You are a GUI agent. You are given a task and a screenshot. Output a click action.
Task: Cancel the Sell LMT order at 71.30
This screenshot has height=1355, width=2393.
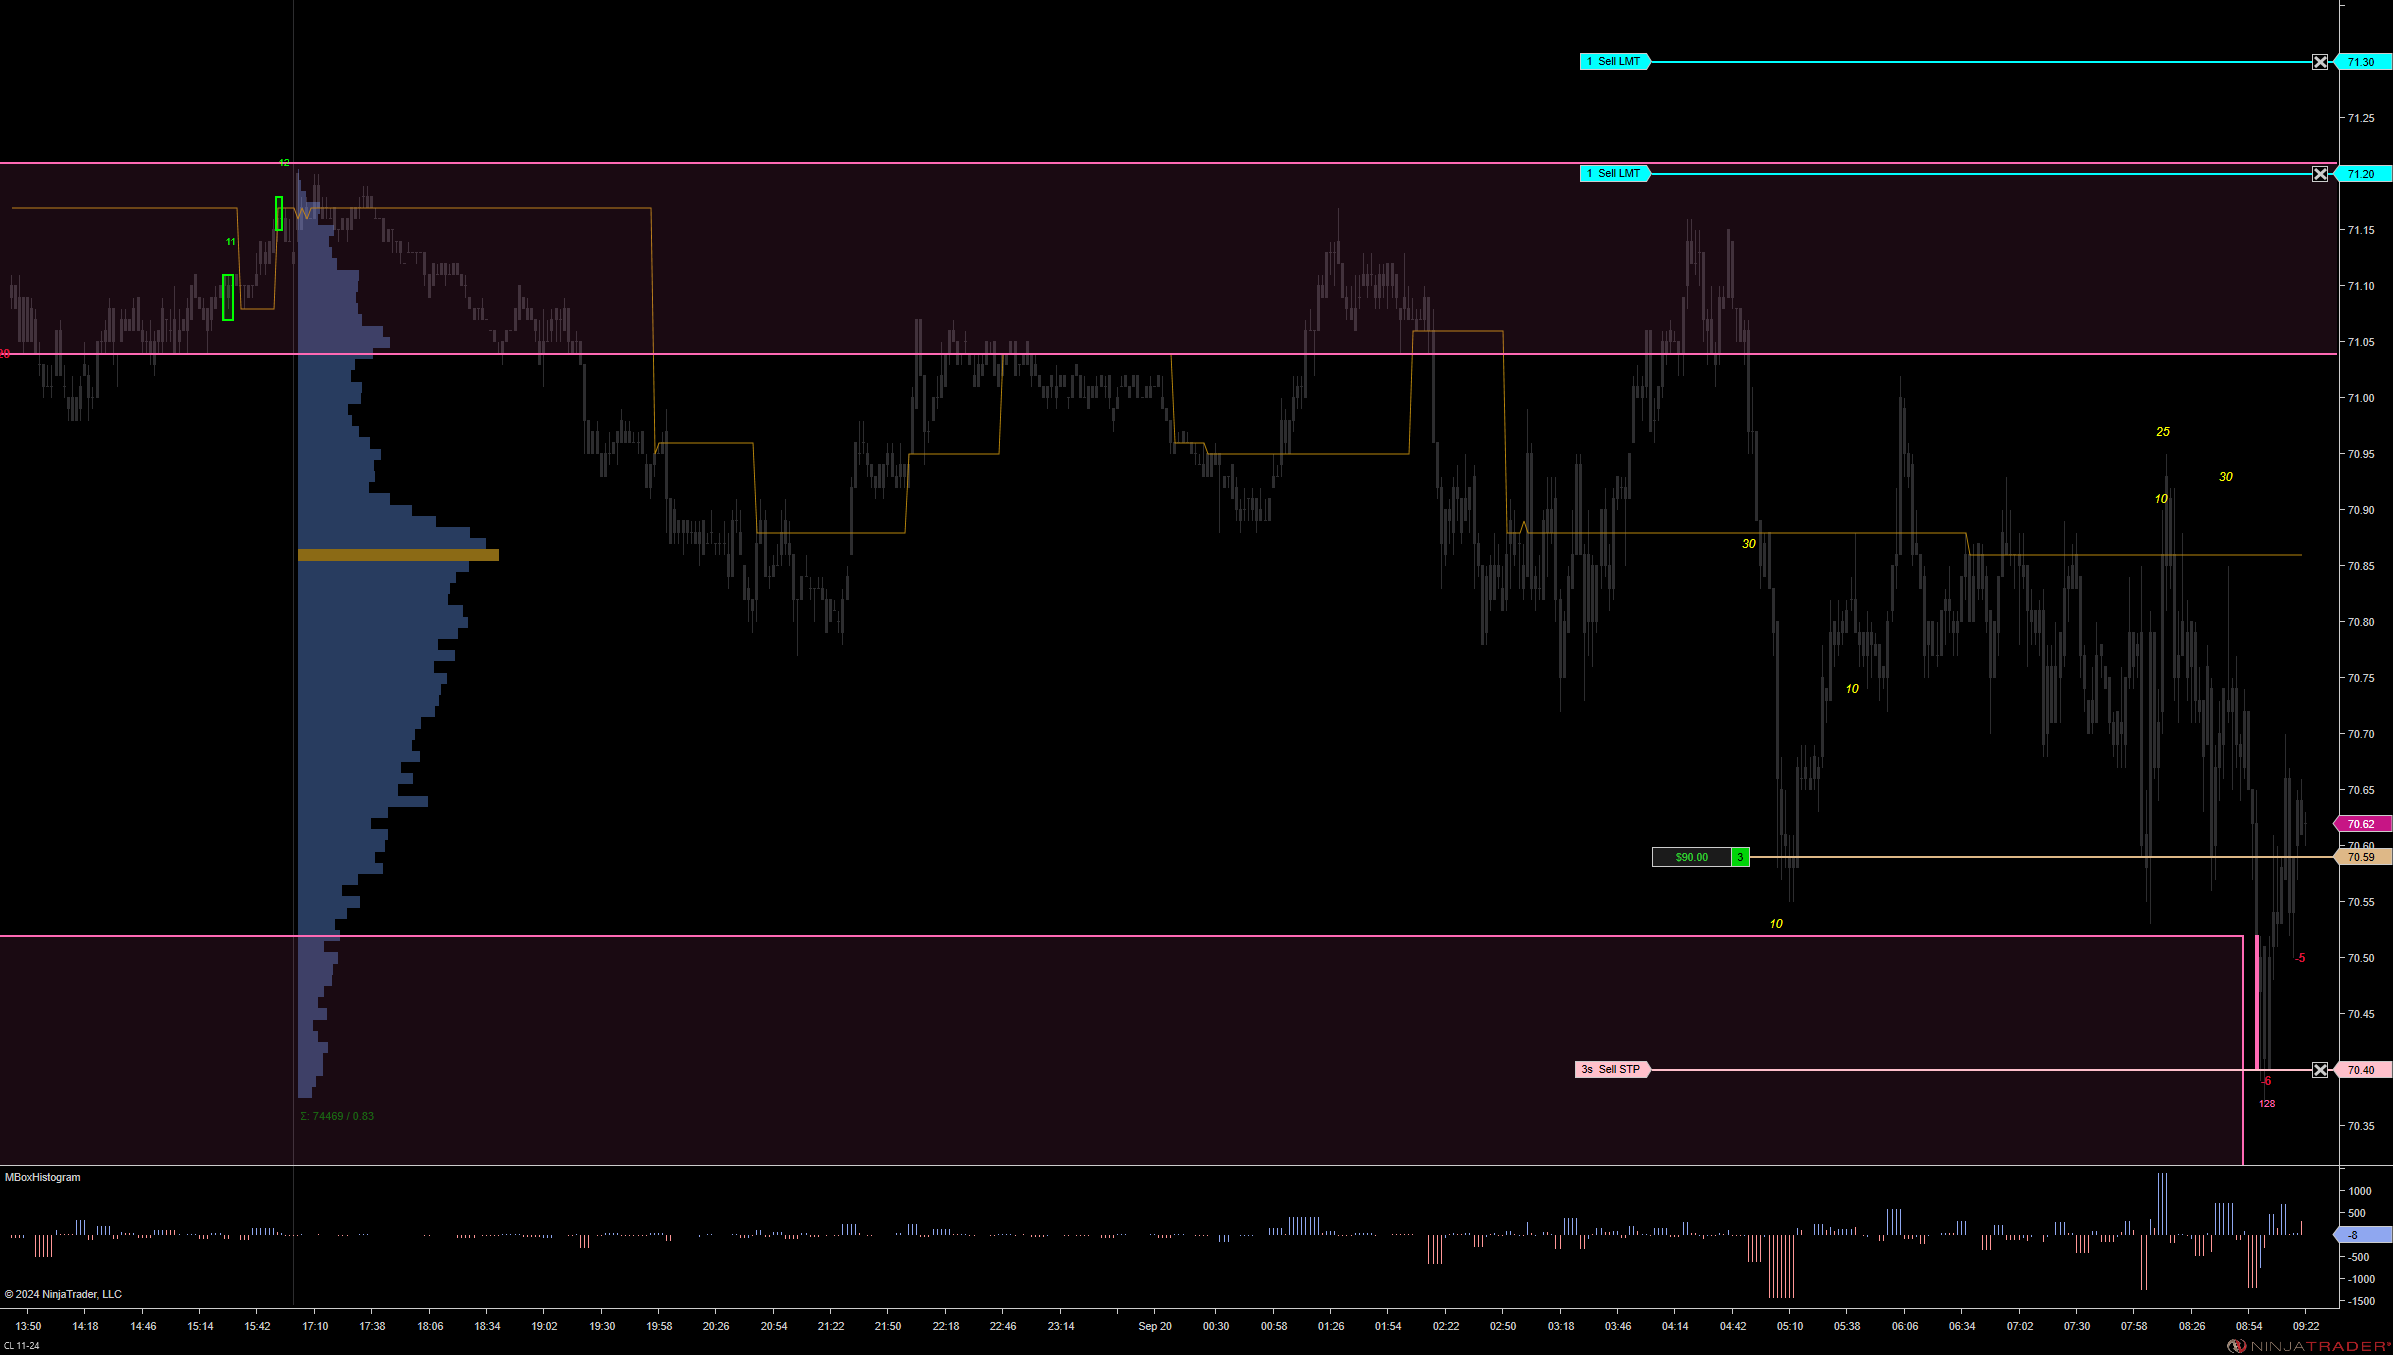click(2320, 62)
